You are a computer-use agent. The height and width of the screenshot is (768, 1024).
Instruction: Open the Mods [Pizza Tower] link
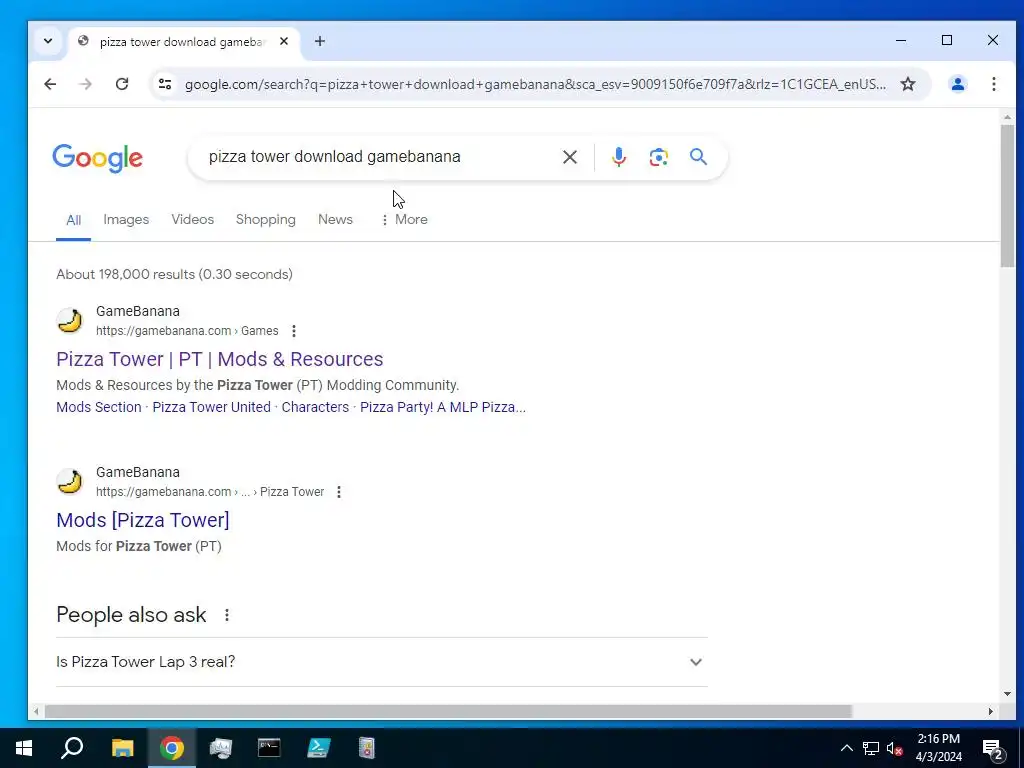143,520
